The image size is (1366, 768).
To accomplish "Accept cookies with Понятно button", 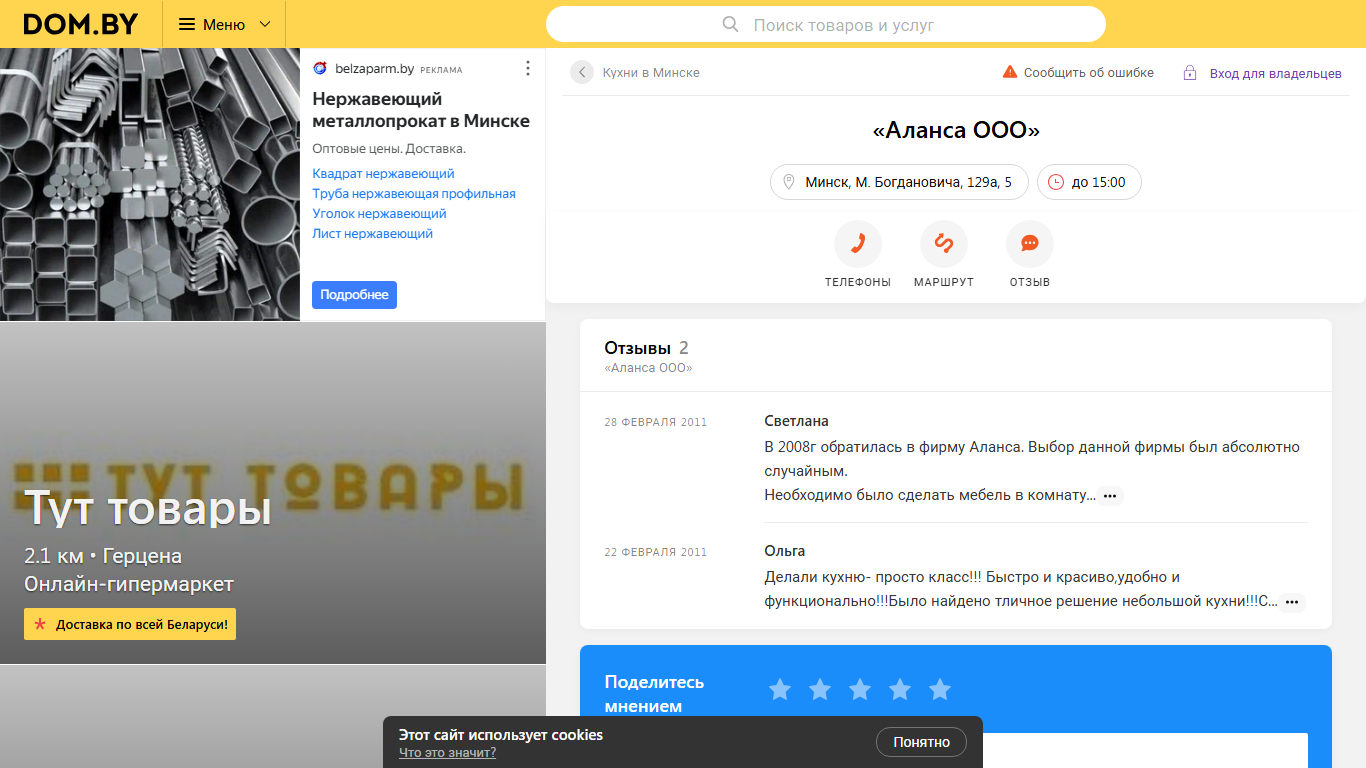I will coord(921,742).
